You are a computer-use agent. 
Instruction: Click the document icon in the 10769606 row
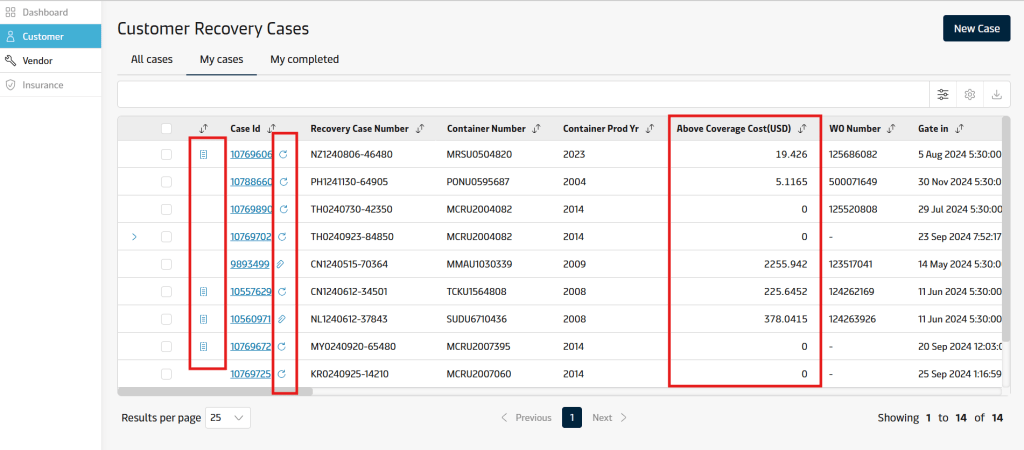tap(204, 155)
